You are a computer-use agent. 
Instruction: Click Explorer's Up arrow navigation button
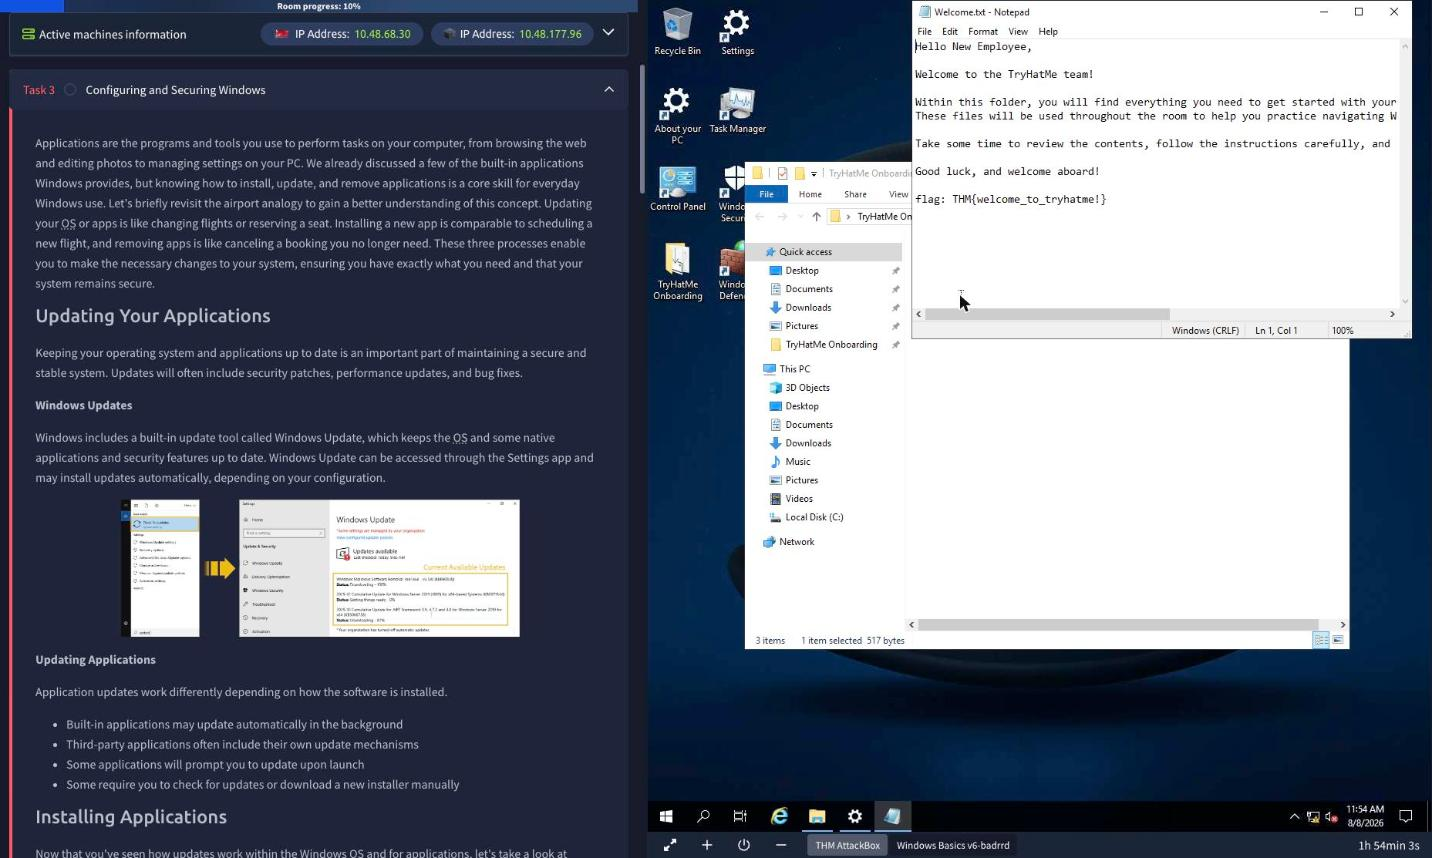816,216
